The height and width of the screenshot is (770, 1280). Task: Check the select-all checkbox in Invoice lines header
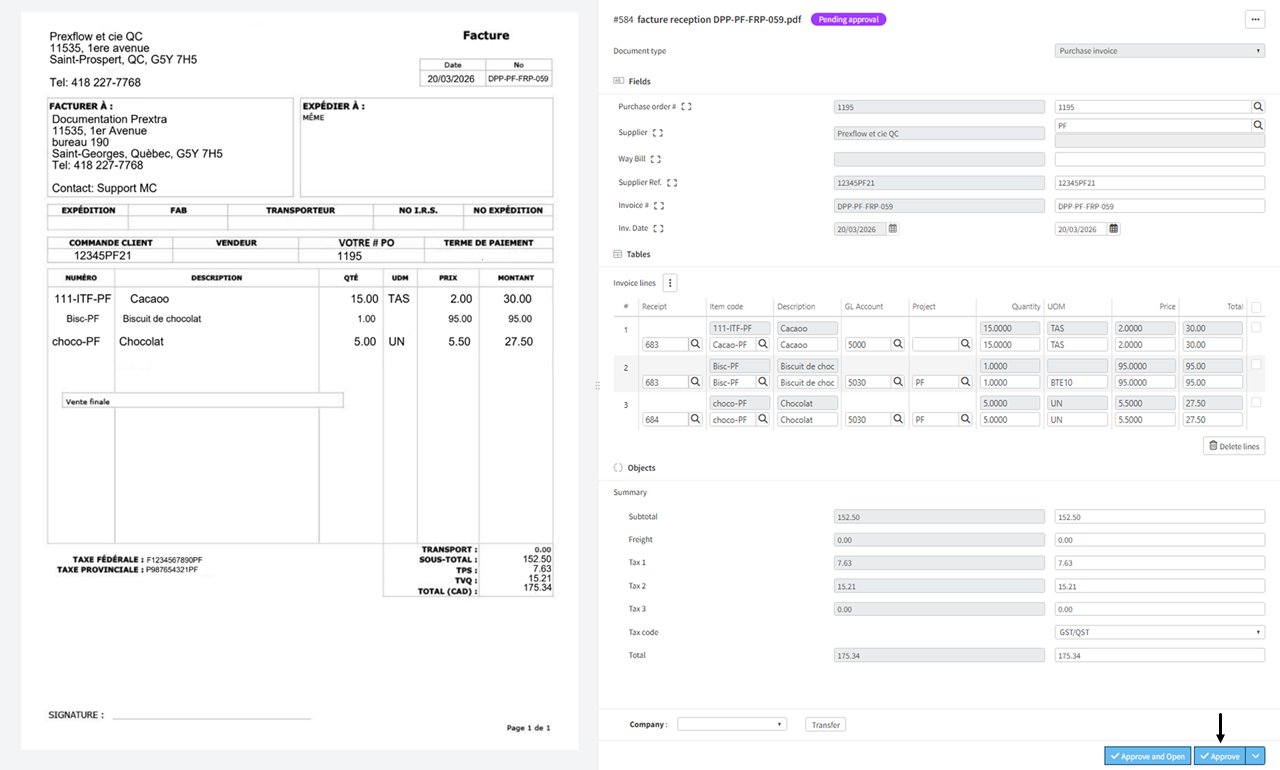1256,307
